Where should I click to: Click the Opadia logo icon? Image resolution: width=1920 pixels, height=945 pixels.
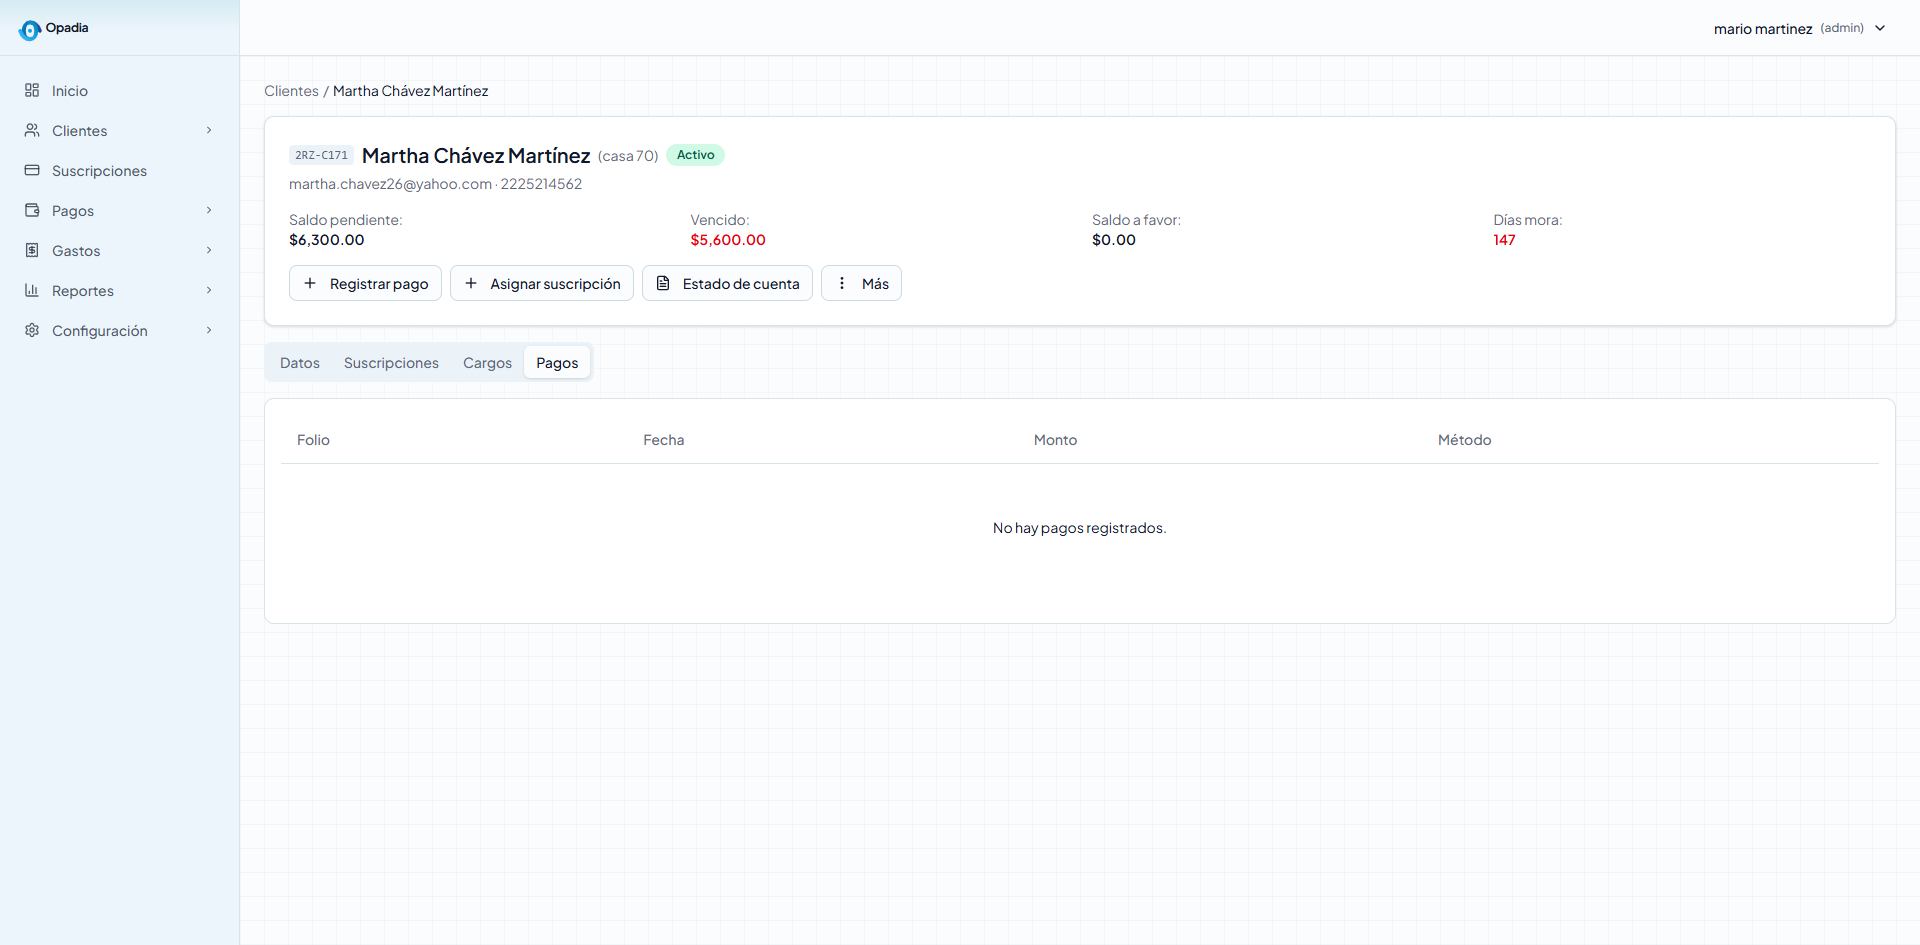pyautogui.click(x=30, y=30)
